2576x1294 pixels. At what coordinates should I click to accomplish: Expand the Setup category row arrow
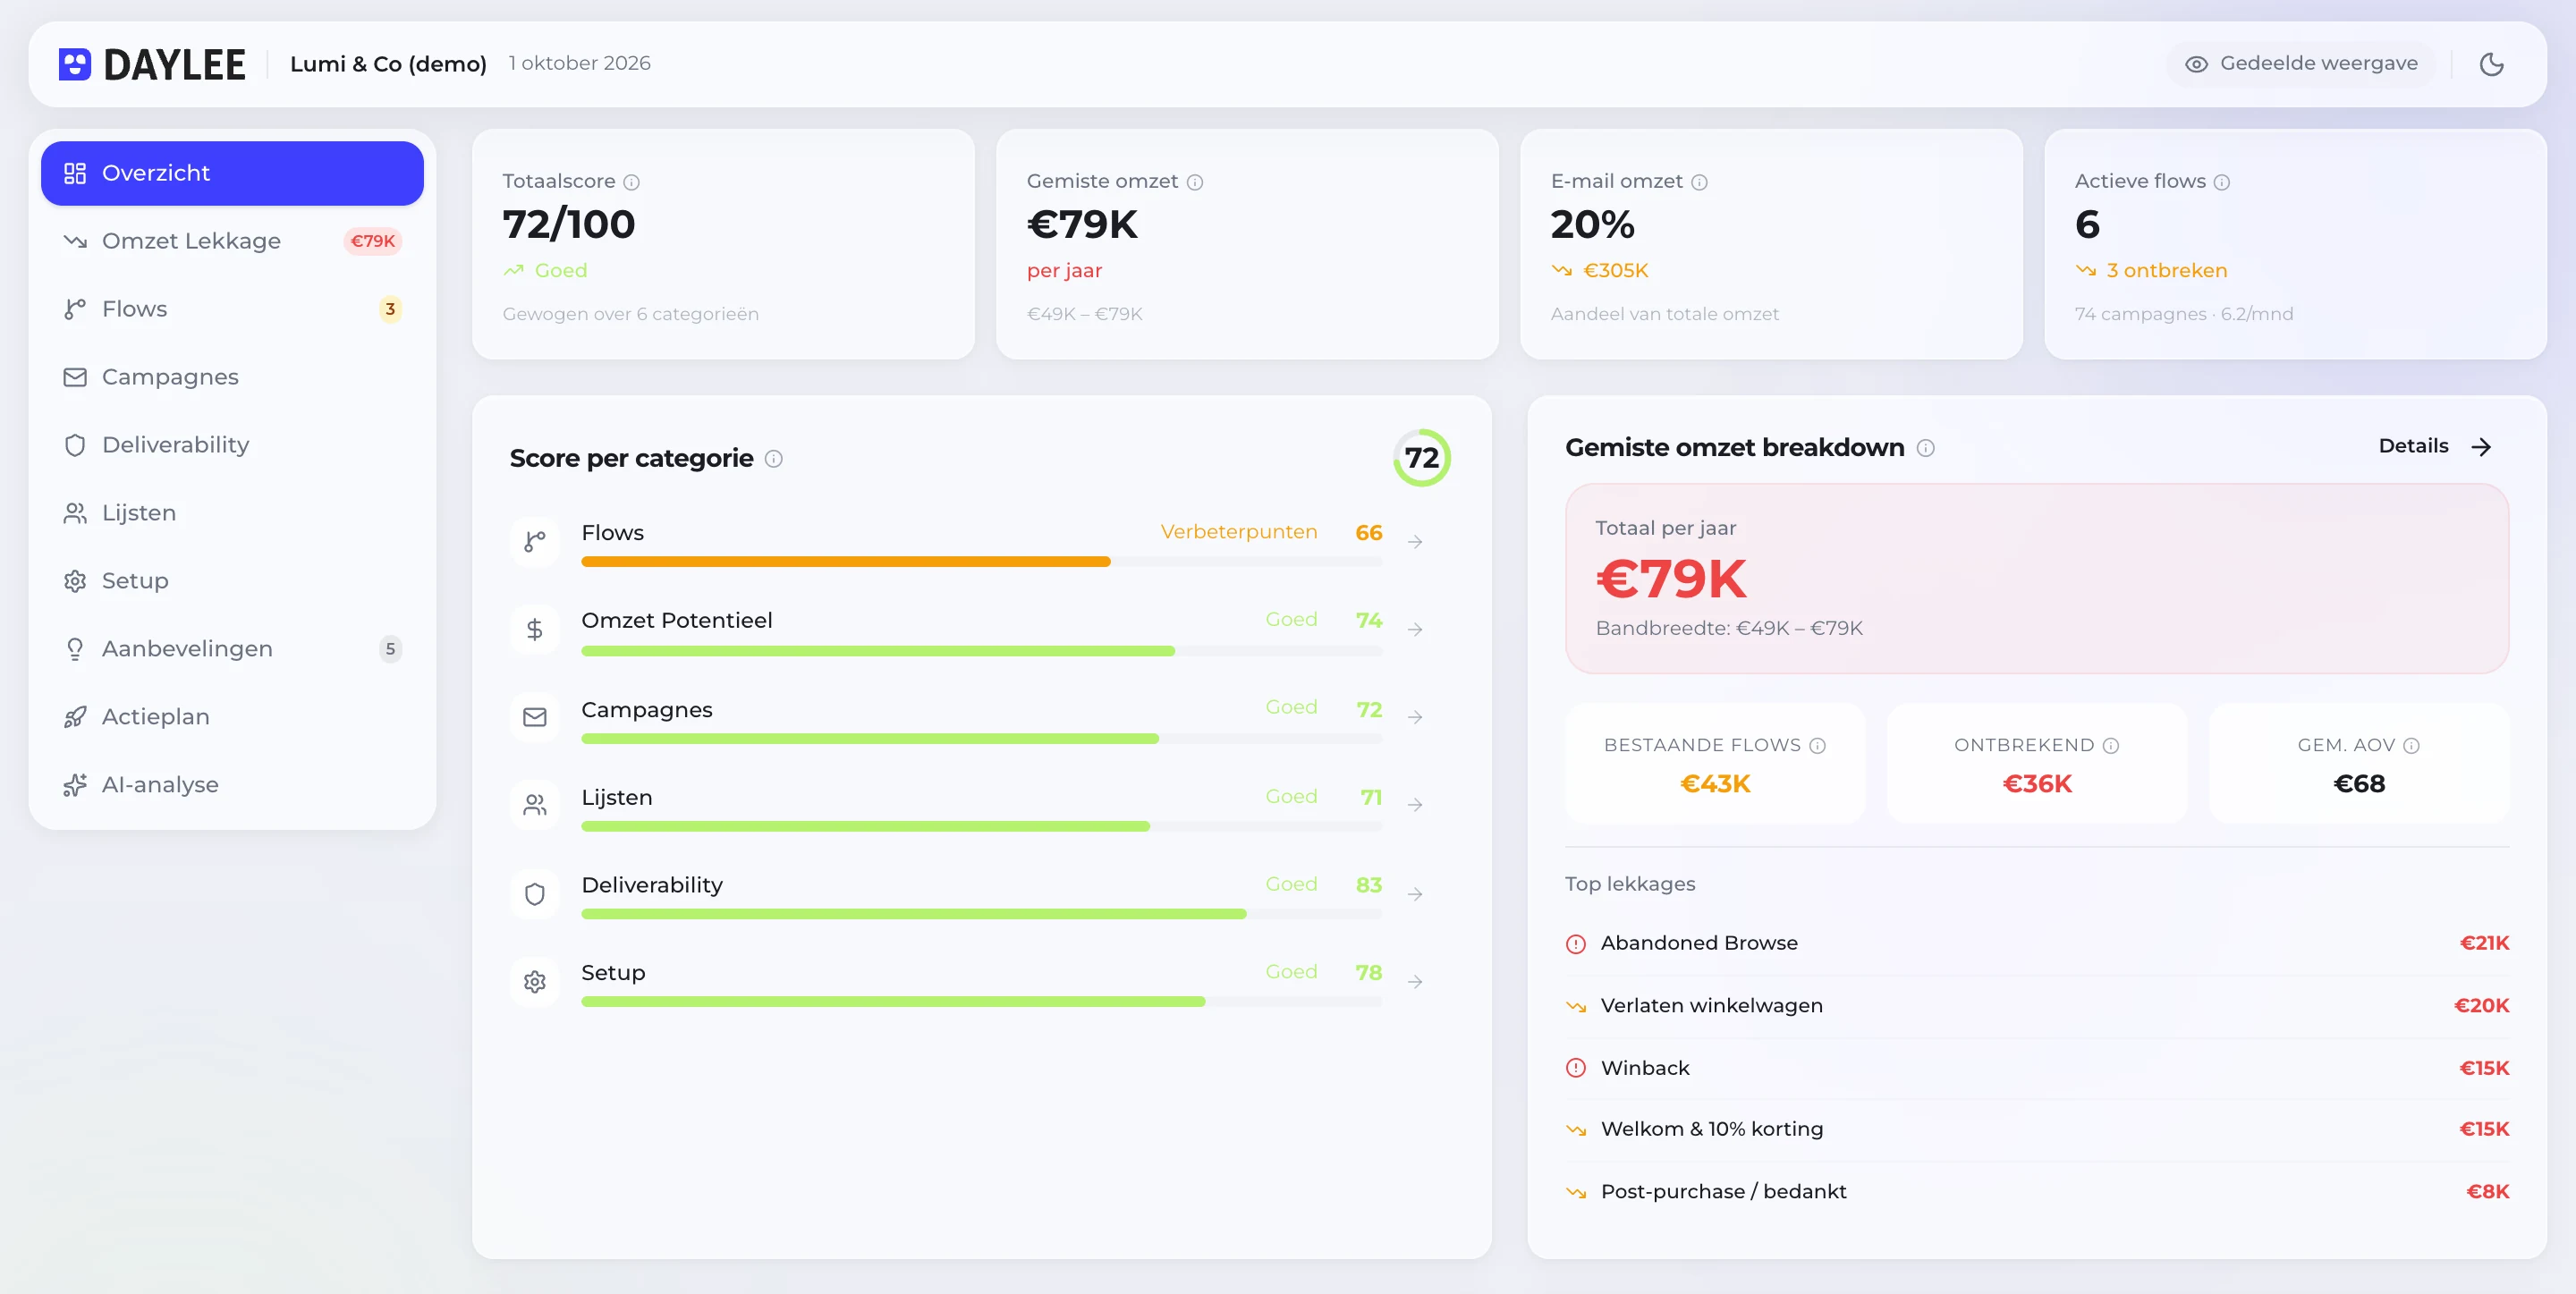point(1415,982)
